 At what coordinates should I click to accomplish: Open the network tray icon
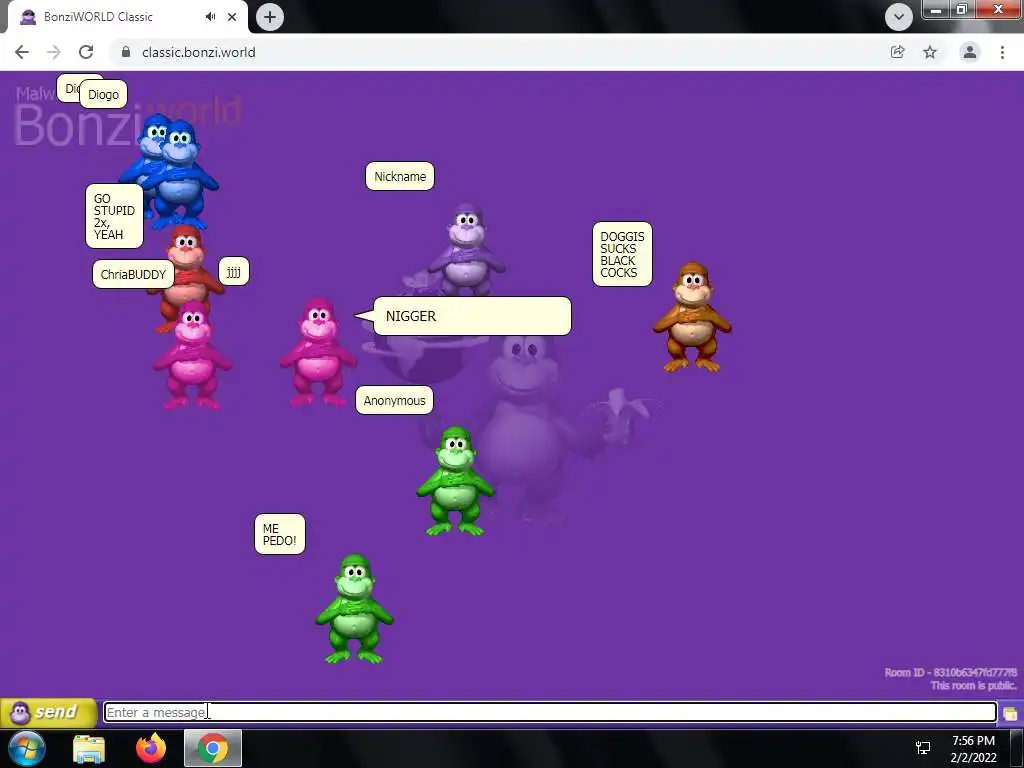coord(923,748)
